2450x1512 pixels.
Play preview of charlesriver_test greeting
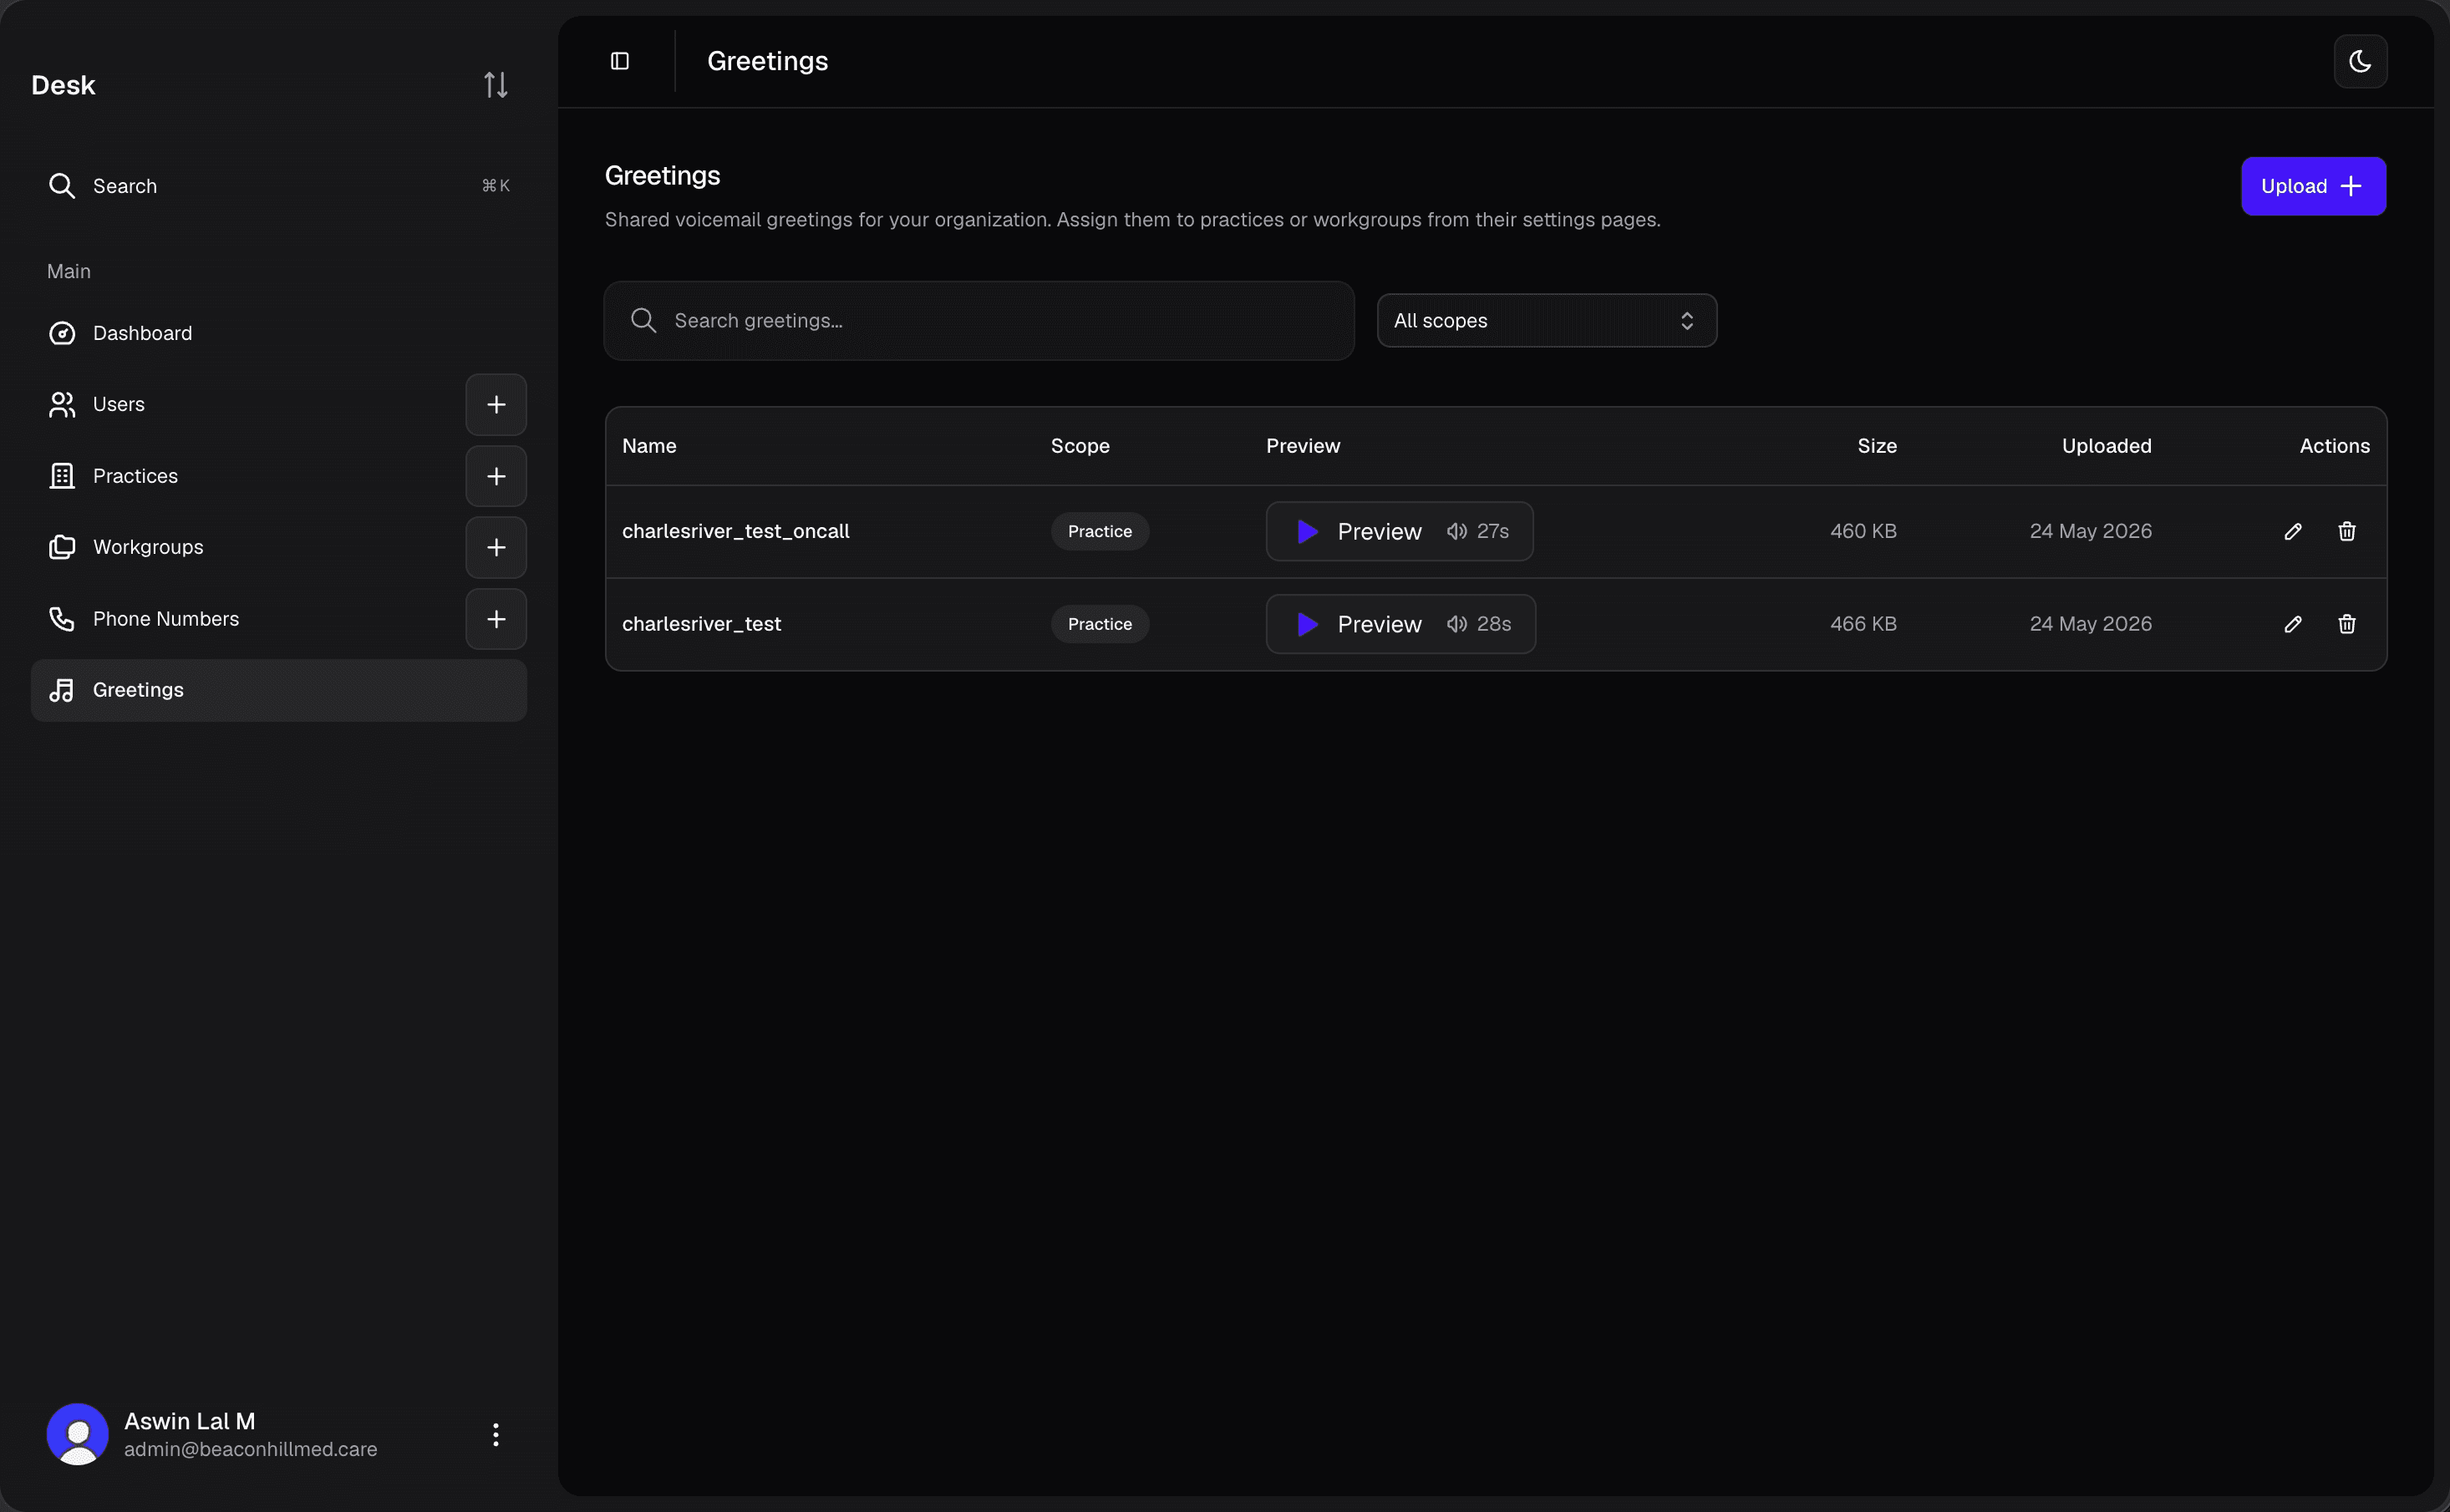click(x=1400, y=624)
